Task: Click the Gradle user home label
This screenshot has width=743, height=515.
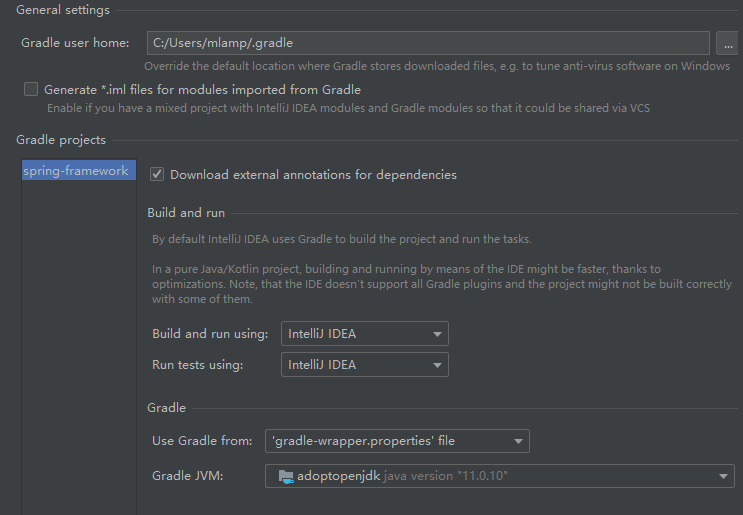Action: (x=75, y=43)
